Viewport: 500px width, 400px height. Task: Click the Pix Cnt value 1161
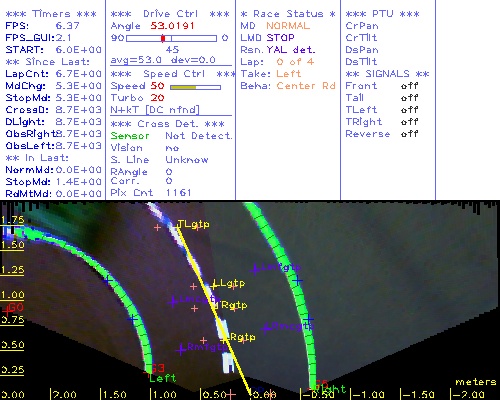(x=178, y=193)
